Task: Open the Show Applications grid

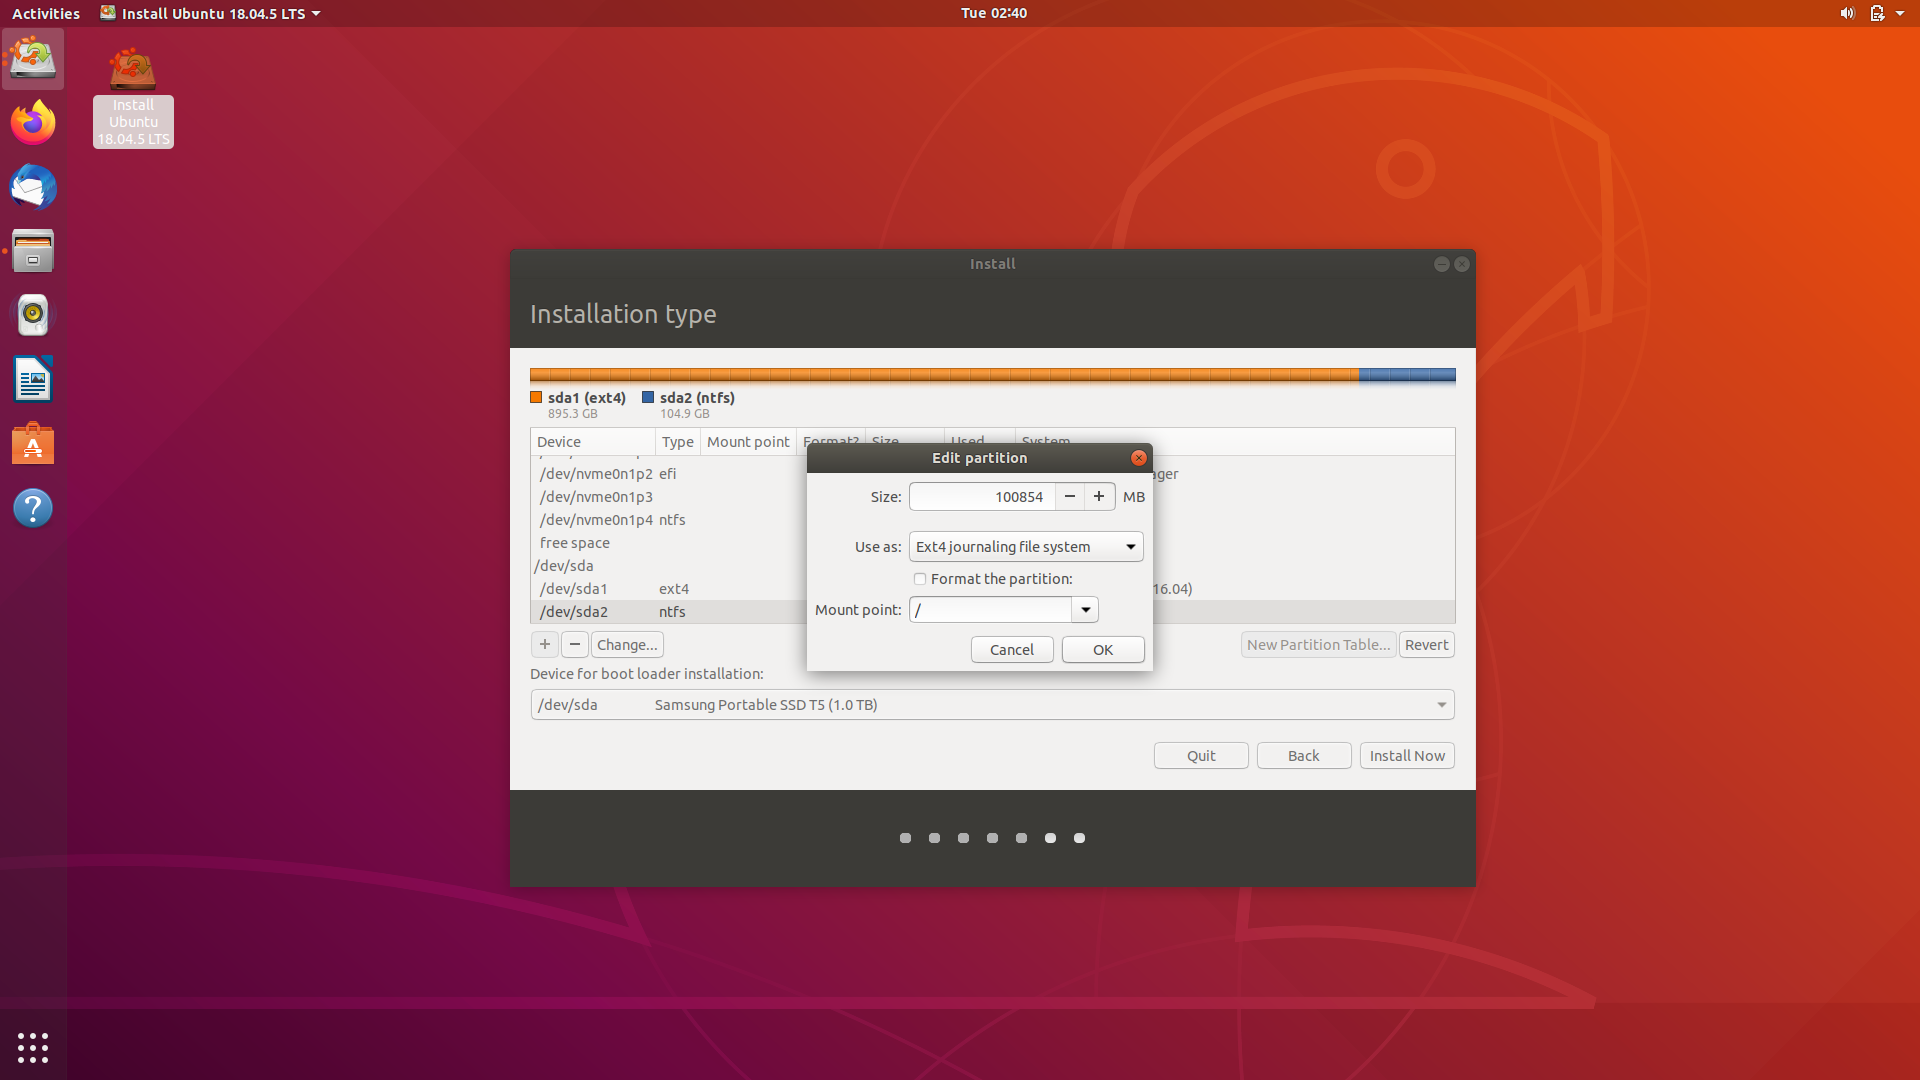Action: [33, 1047]
